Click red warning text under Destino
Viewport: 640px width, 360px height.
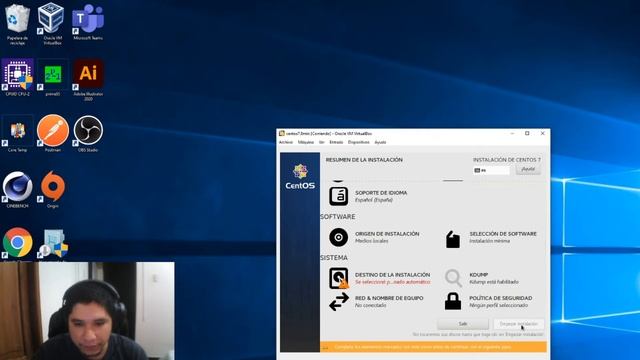tap(392, 282)
